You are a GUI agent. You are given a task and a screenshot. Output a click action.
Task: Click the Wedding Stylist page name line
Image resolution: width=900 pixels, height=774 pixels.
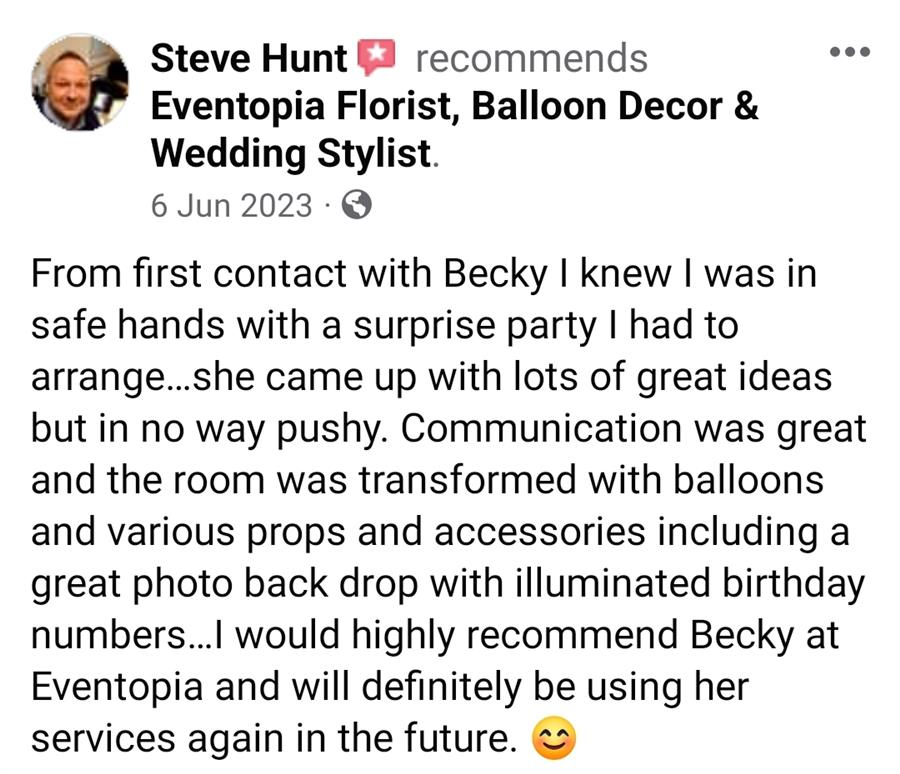point(291,154)
